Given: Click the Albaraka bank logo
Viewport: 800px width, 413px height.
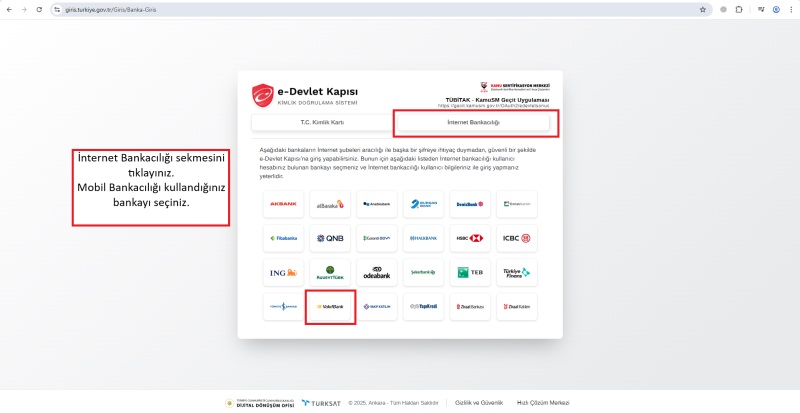Looking at the screenshot, I should [x=330, y=204].
